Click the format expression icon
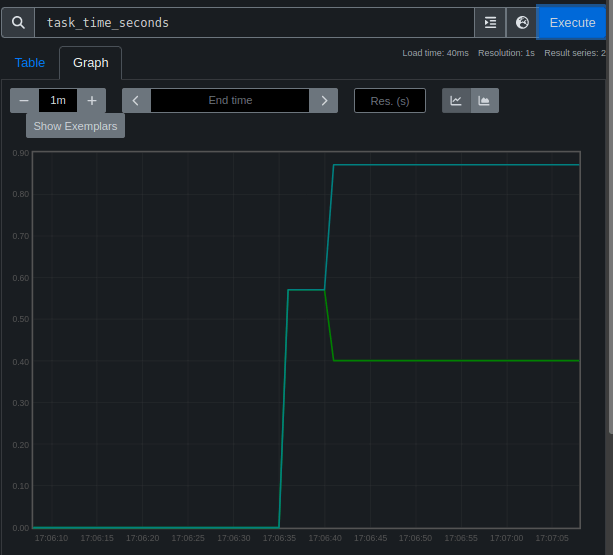Screen dimensions: 613x555 490,23
